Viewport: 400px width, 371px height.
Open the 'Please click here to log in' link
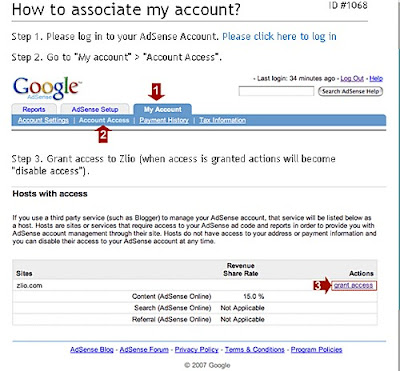(279, 36)
